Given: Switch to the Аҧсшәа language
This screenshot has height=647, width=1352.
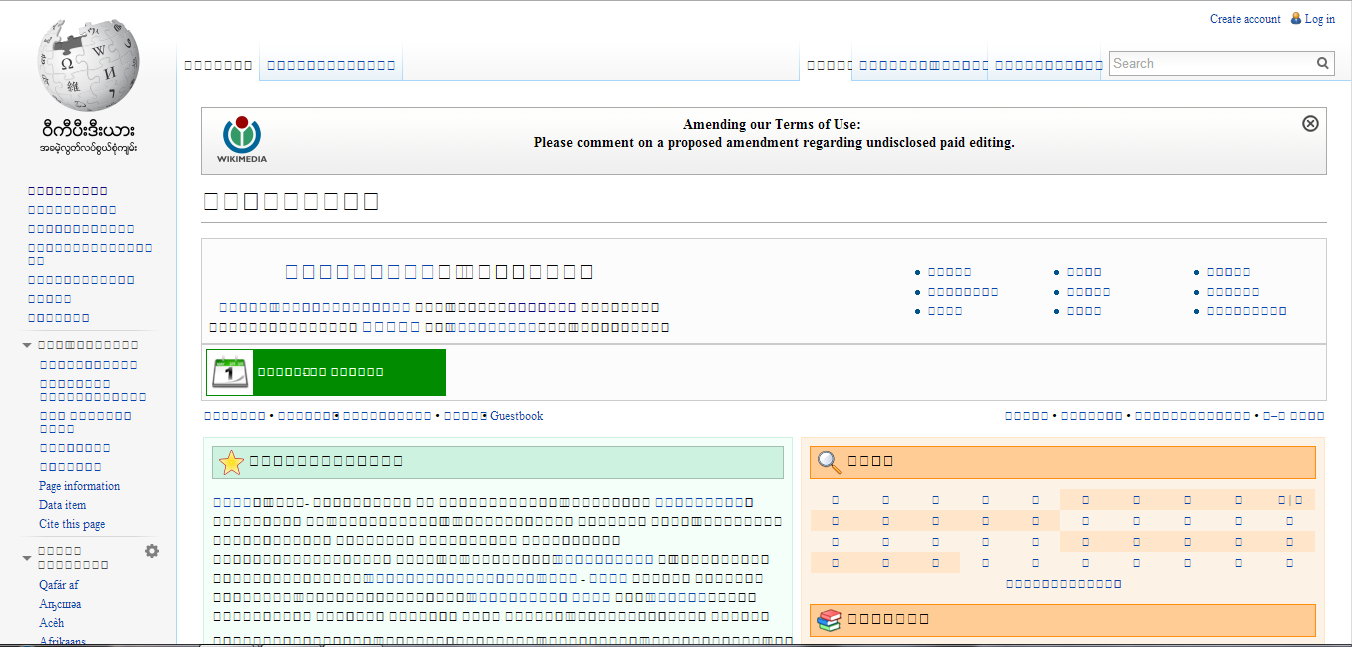Looking at the screenshot, I should tap(60, 604).
